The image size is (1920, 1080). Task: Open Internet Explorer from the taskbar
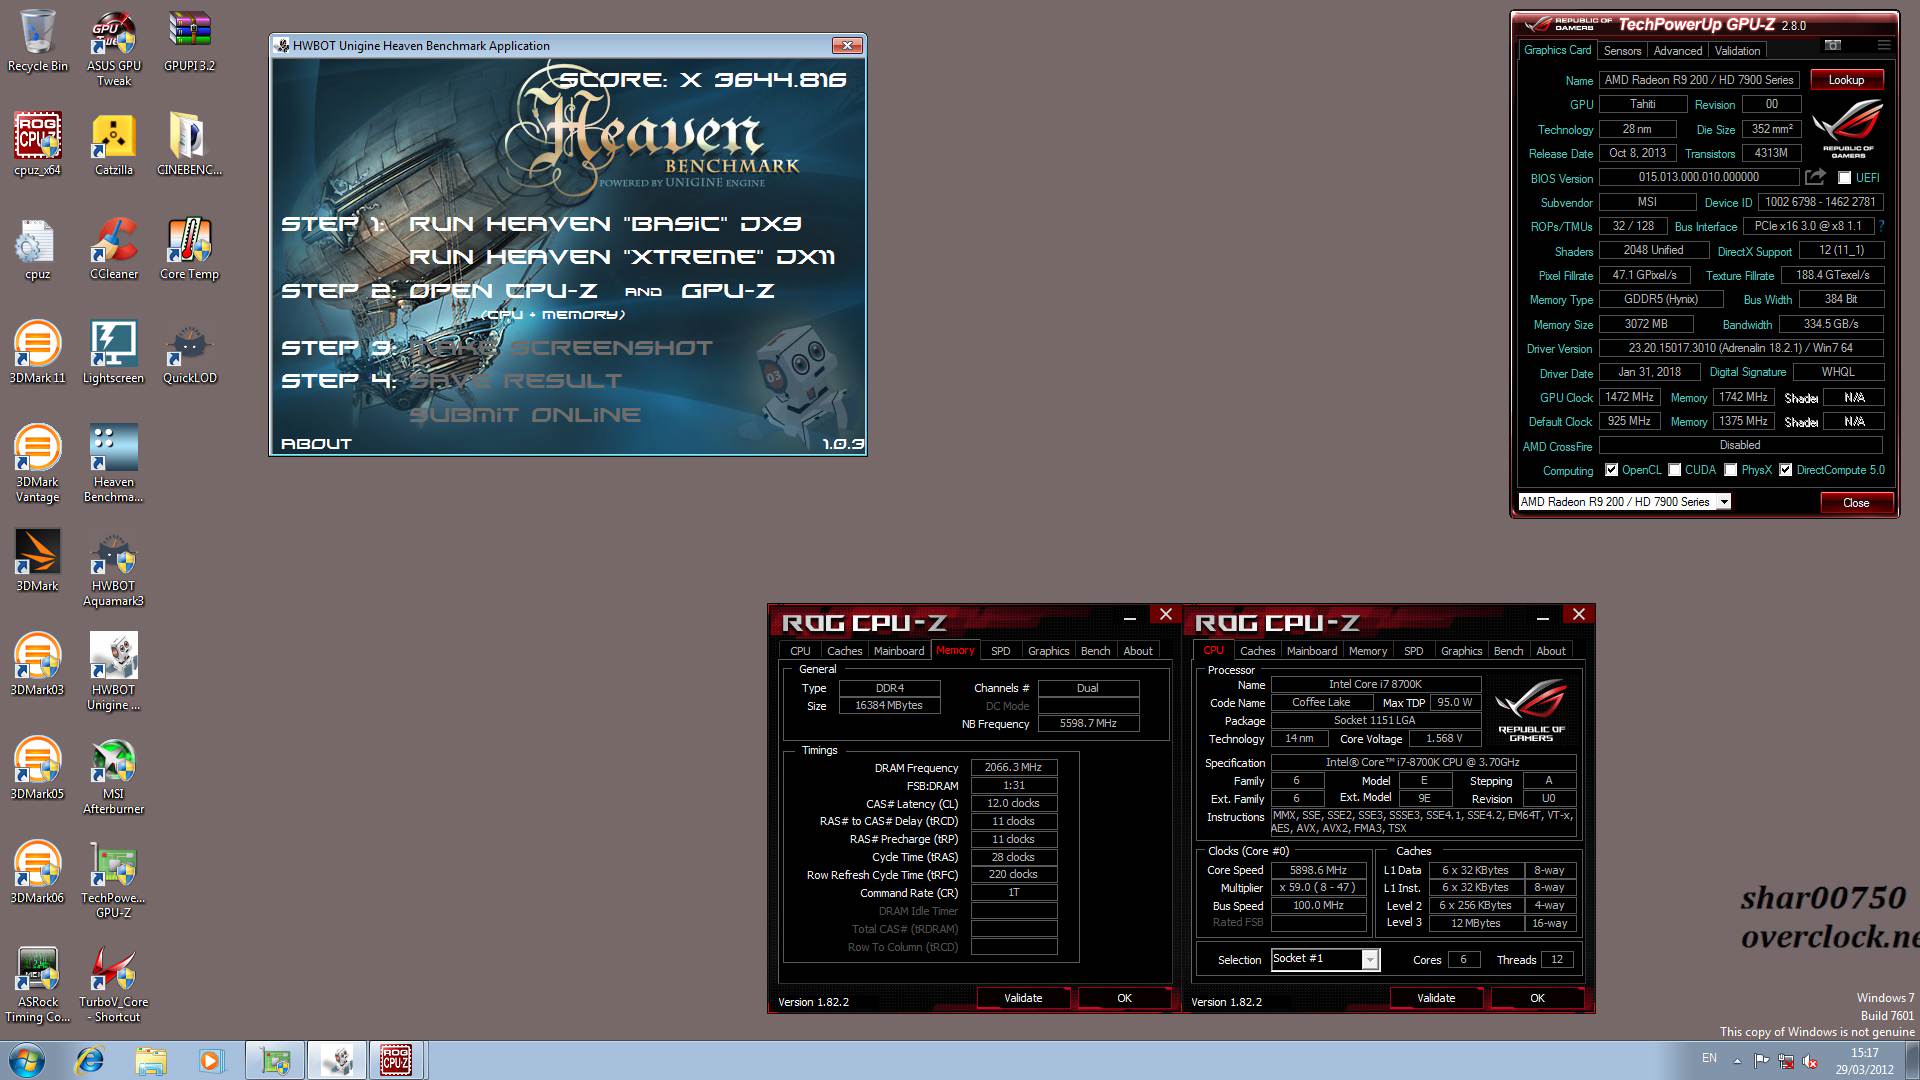90,1060
